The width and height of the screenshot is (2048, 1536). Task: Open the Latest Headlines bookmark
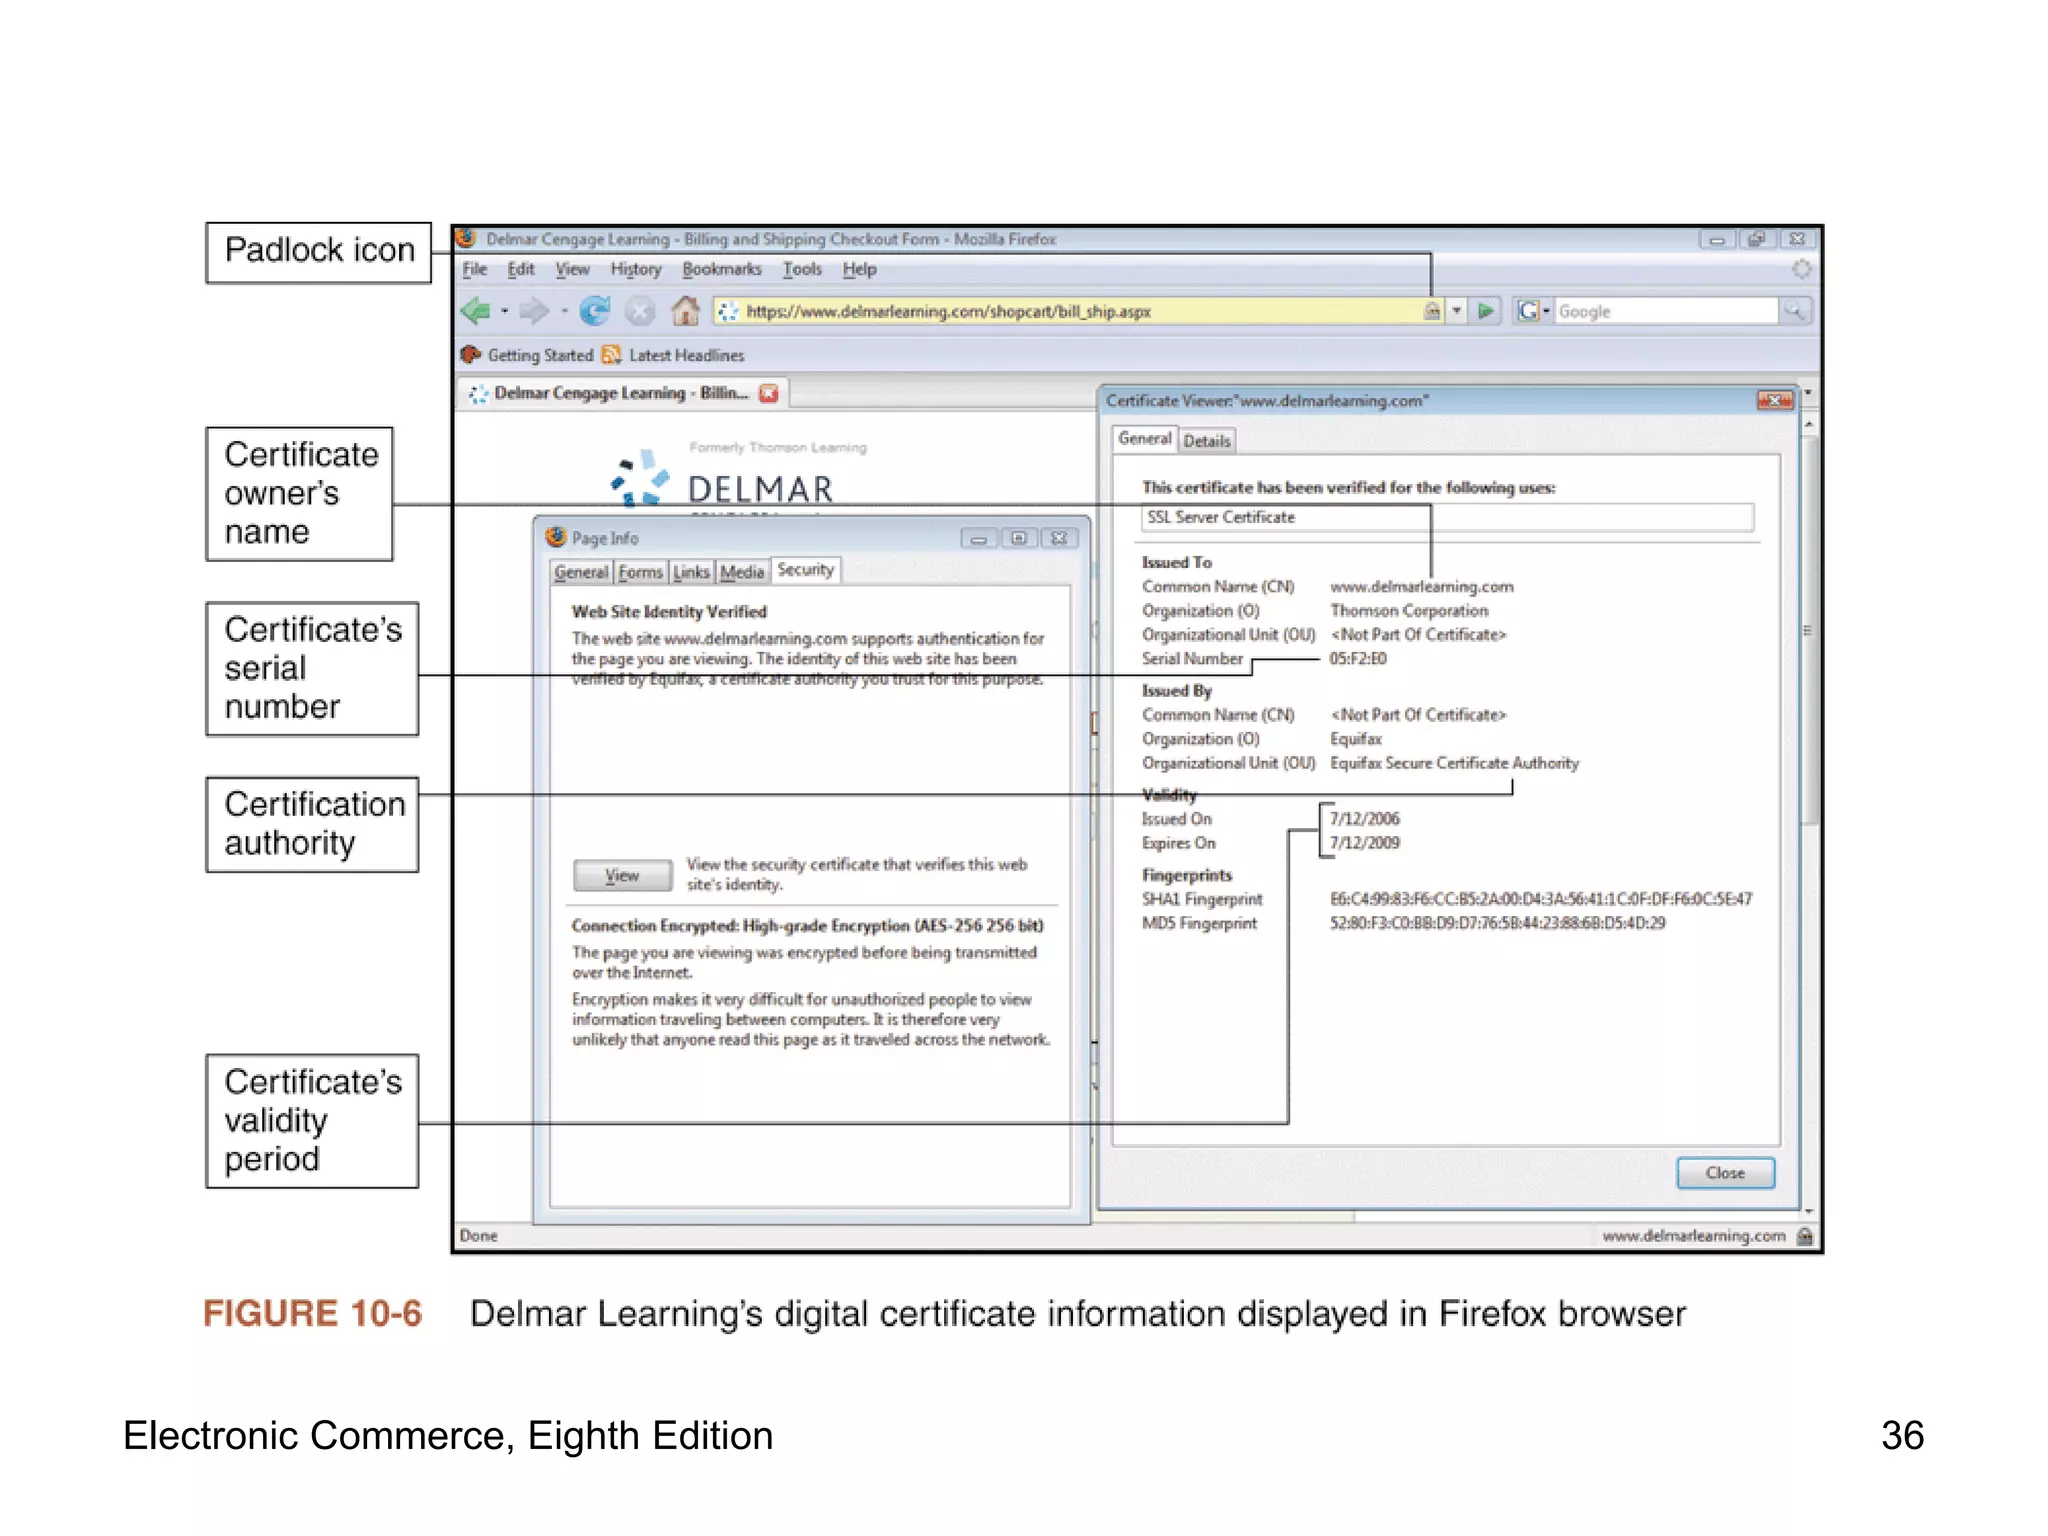pos(685,355)
